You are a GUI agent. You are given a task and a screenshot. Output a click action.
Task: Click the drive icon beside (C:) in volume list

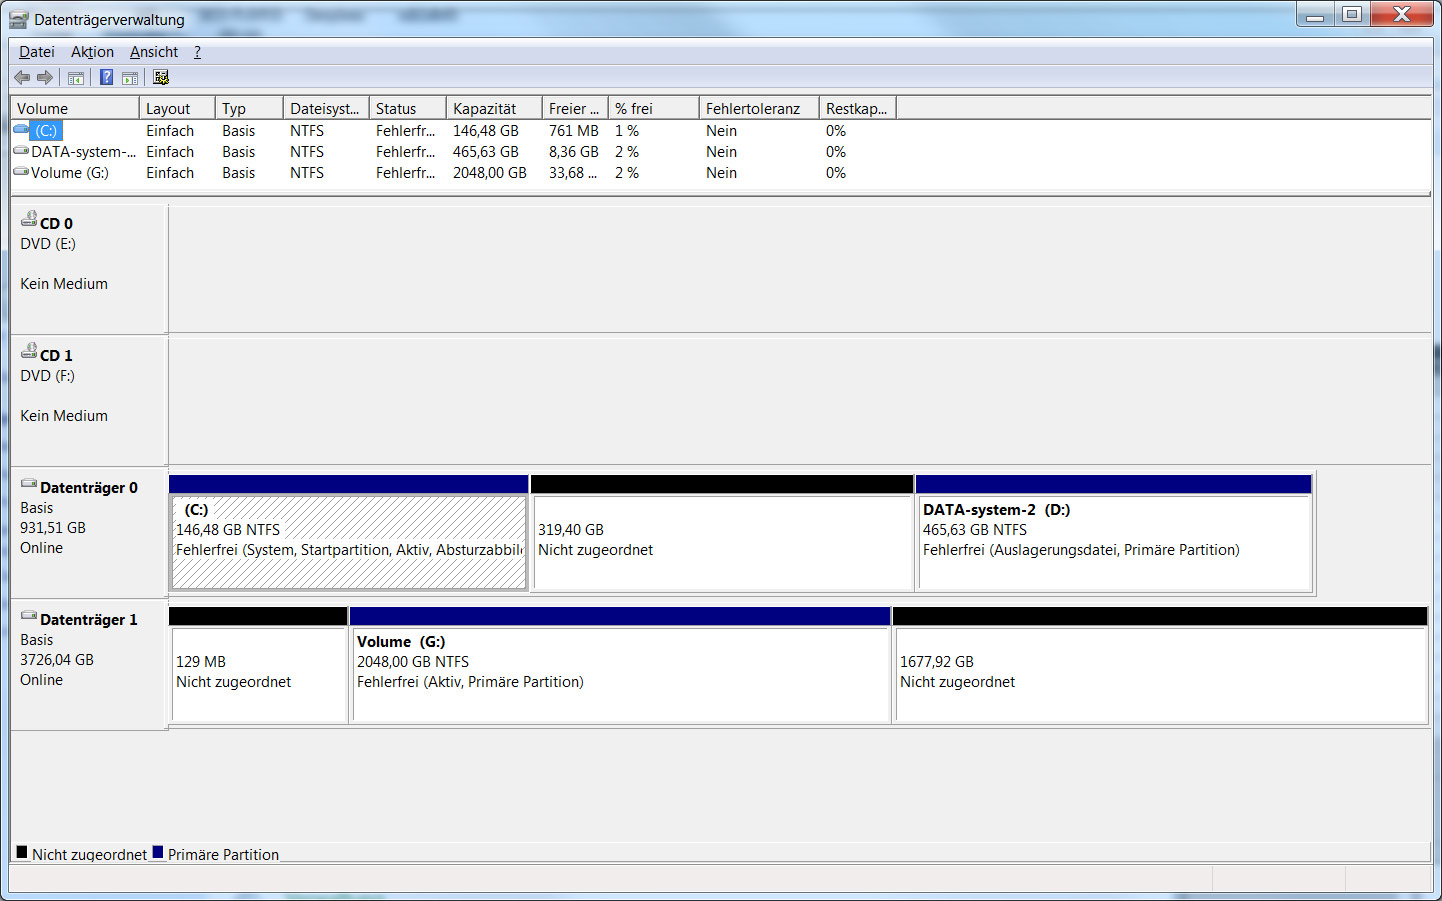(21, 130)
